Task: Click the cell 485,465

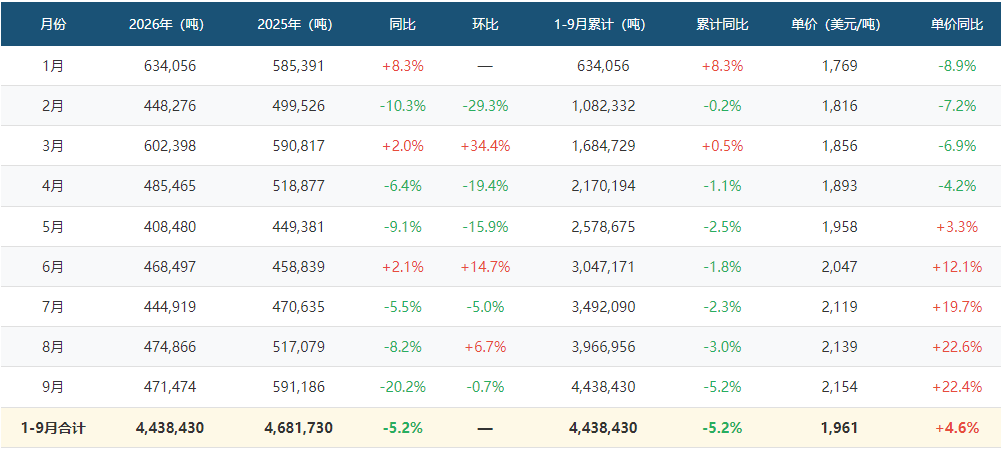Action: pos(170,186)
